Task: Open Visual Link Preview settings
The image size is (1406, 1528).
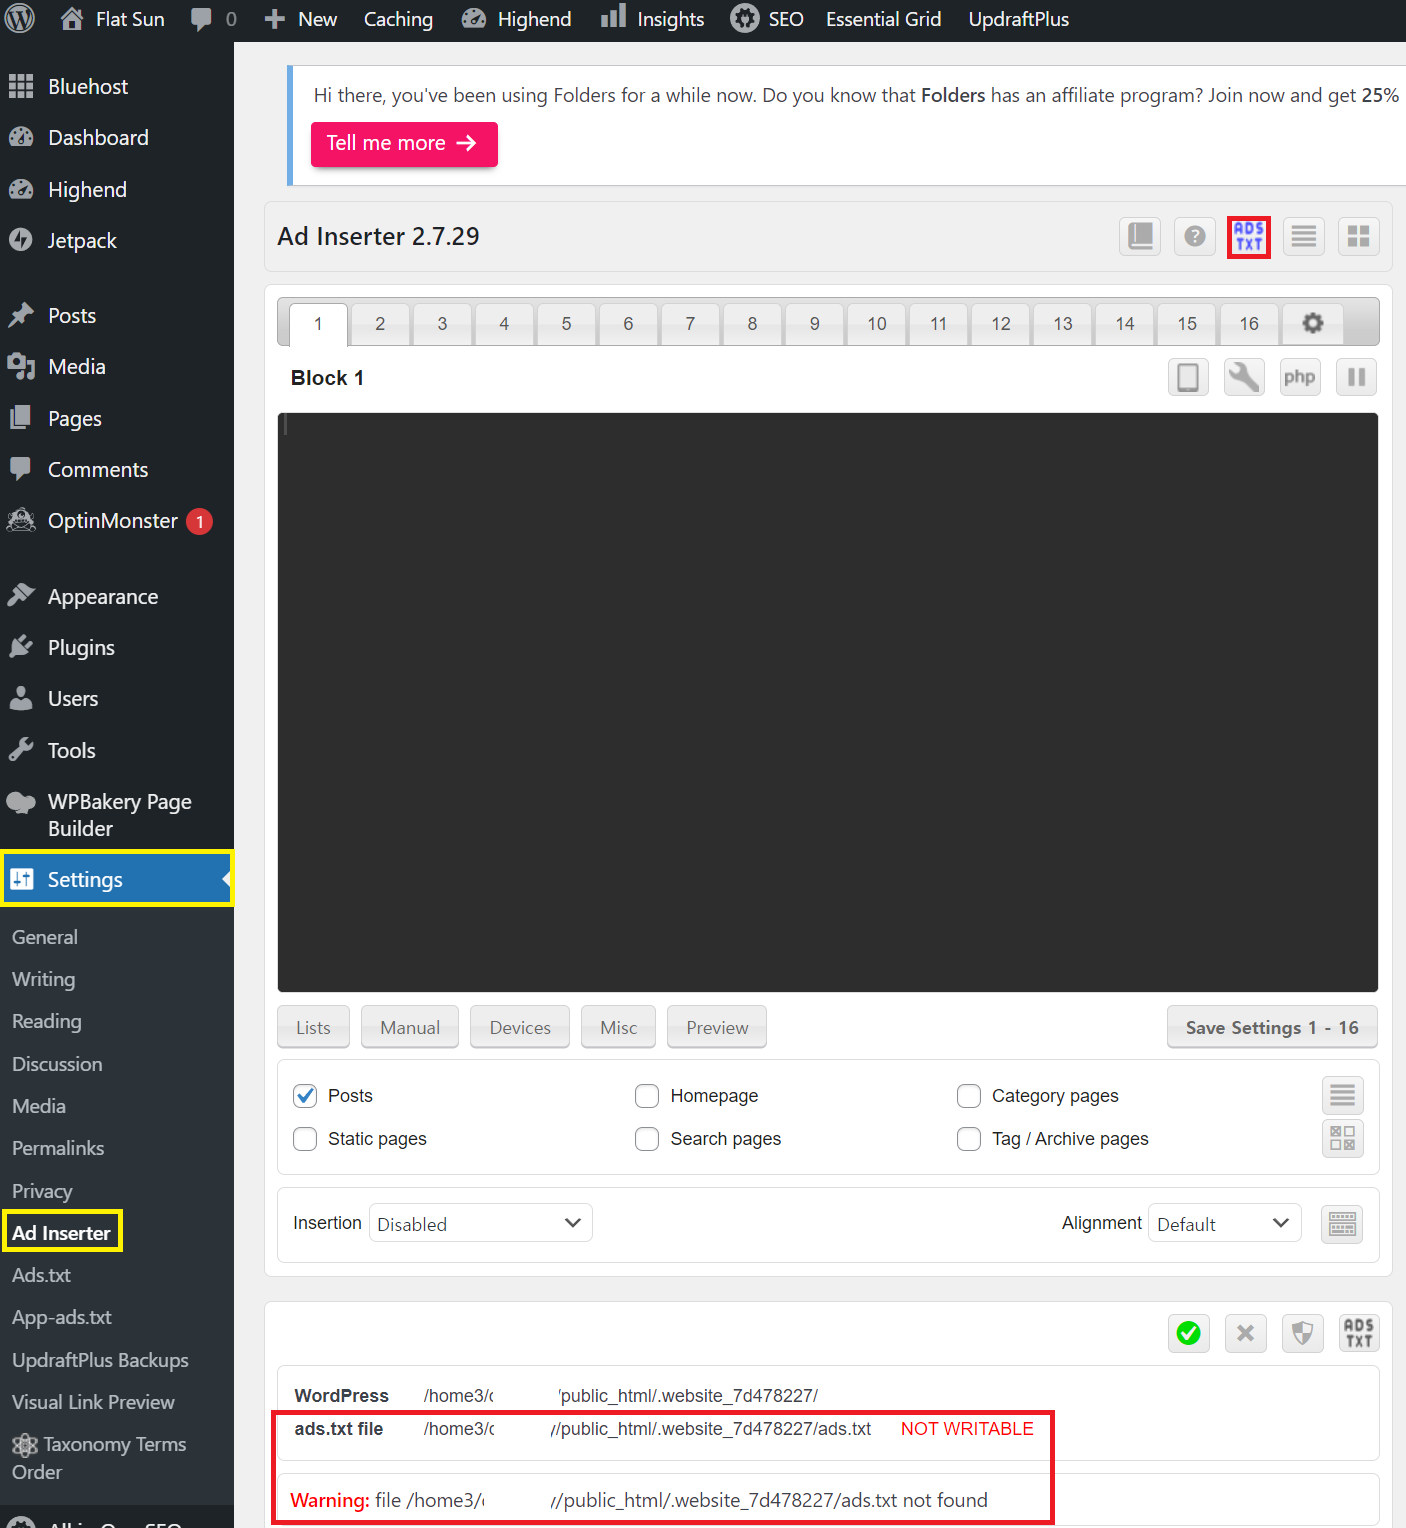Action: [x=93, y=1402]
